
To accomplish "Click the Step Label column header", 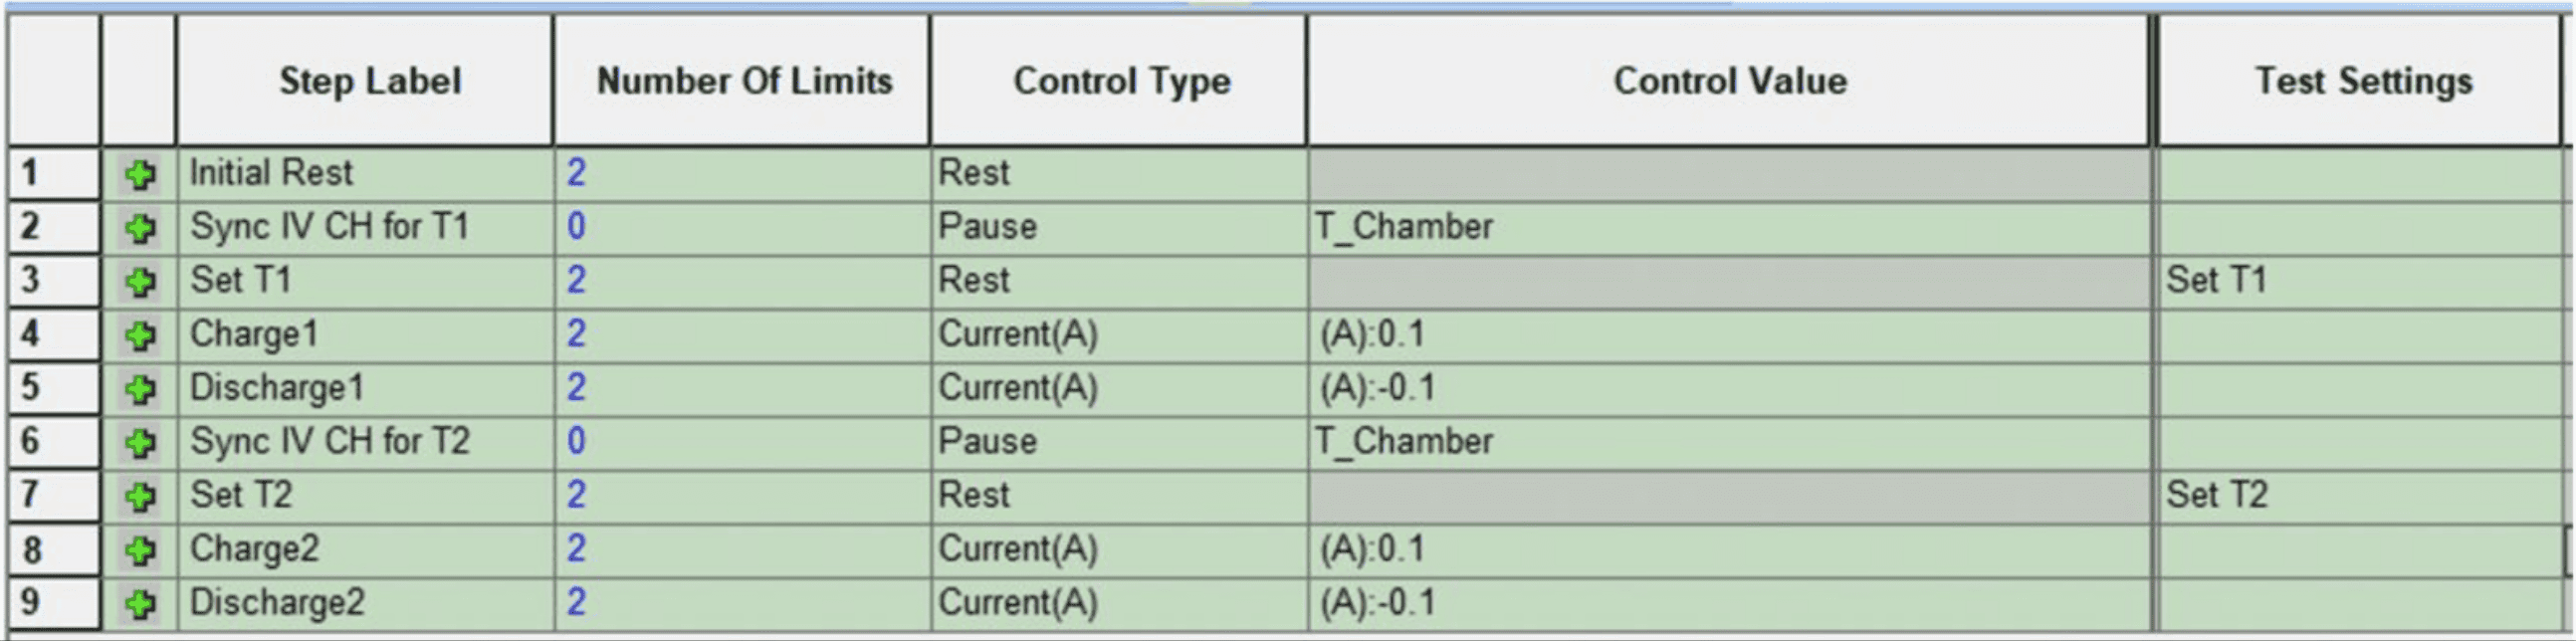I will tap(370, 81).
